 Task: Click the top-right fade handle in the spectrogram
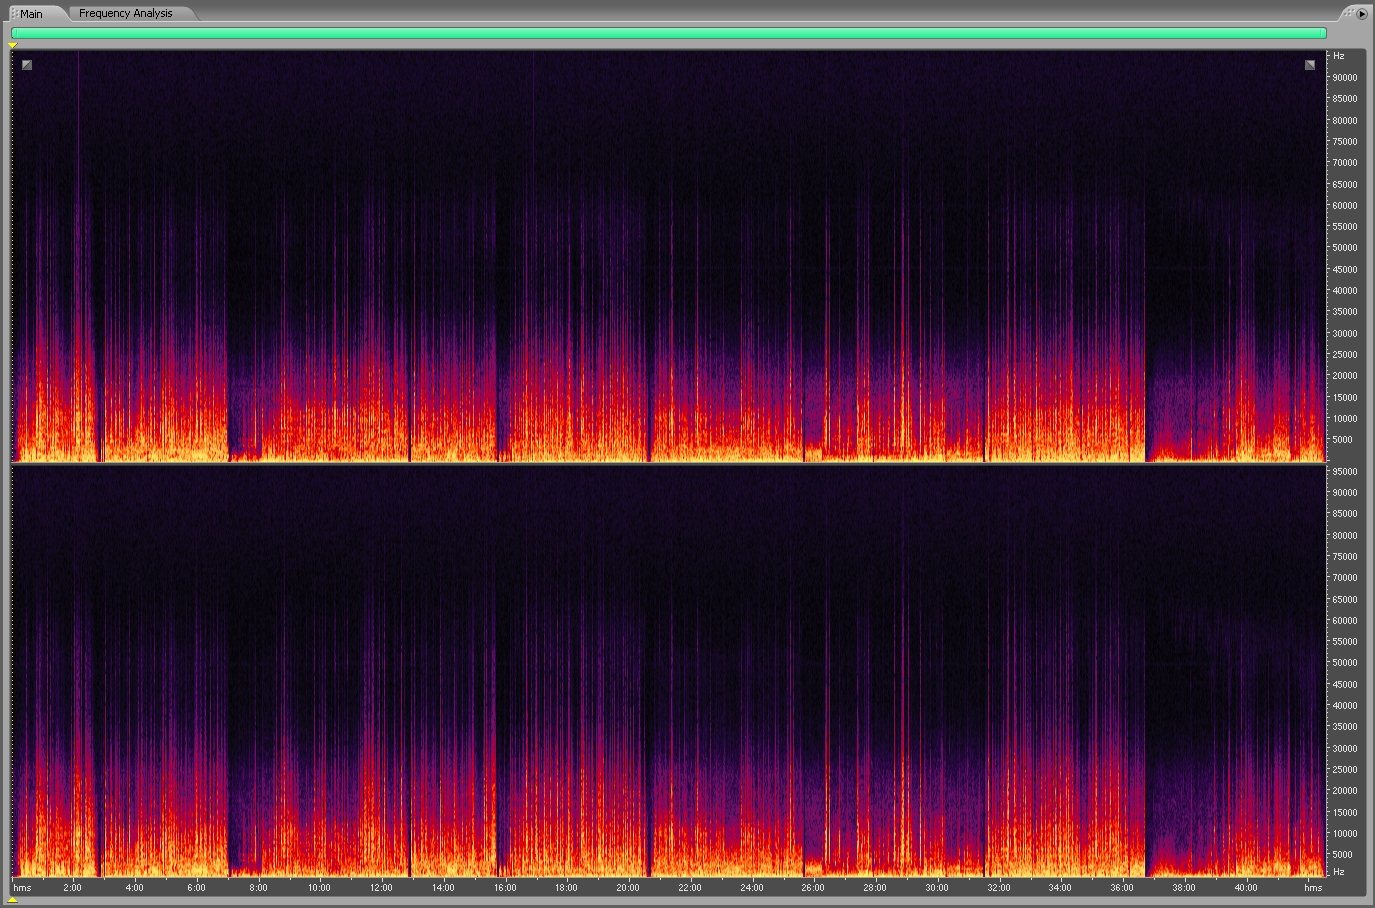(x=1310, y=65)
